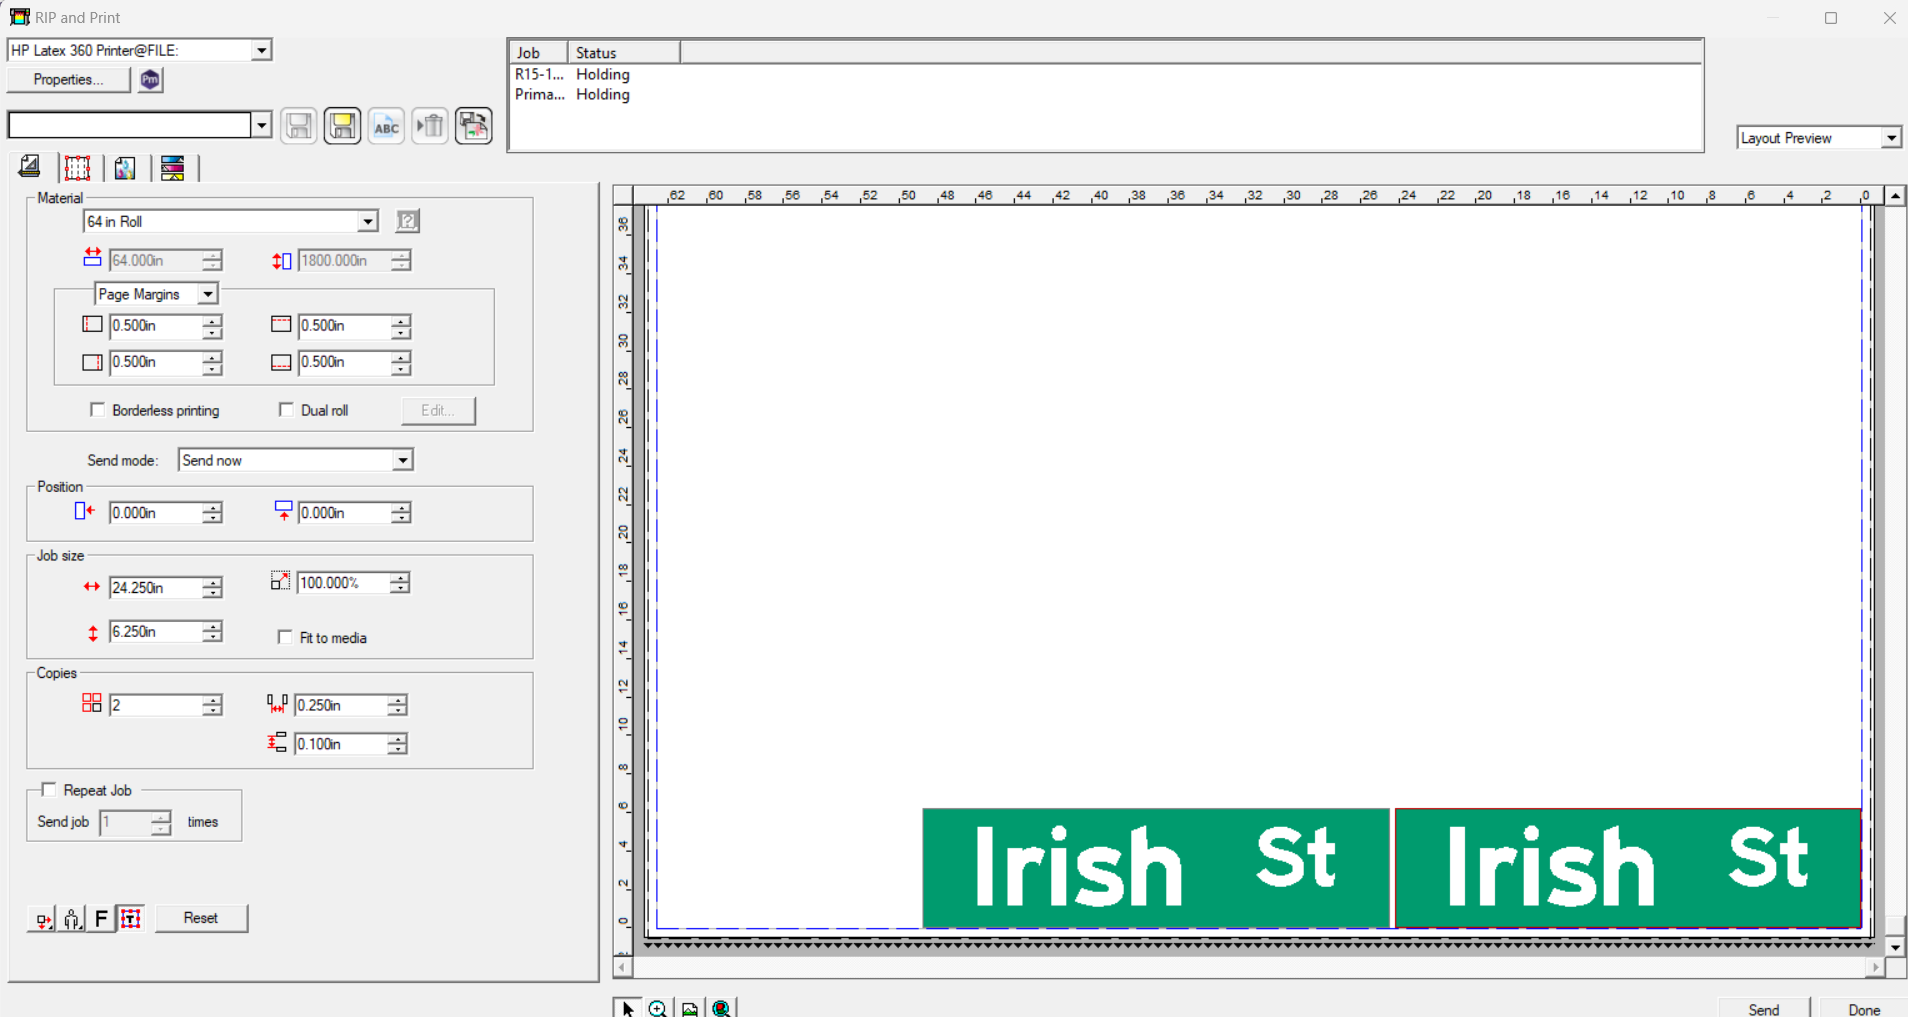Click the job height 6.250in field
Viewport: 1908px width, 1017px height.
(156, 632)
